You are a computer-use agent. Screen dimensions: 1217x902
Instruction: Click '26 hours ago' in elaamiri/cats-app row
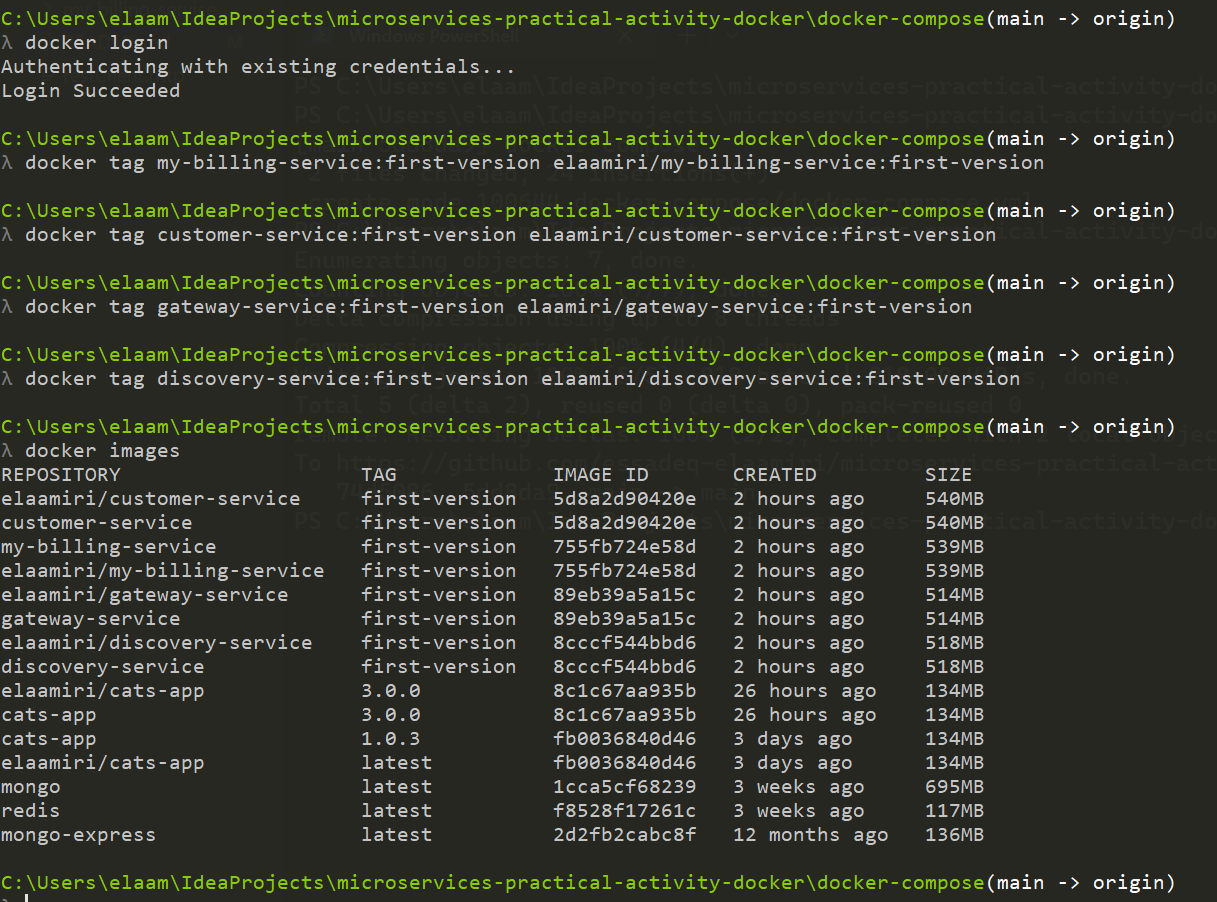[805, 691]
